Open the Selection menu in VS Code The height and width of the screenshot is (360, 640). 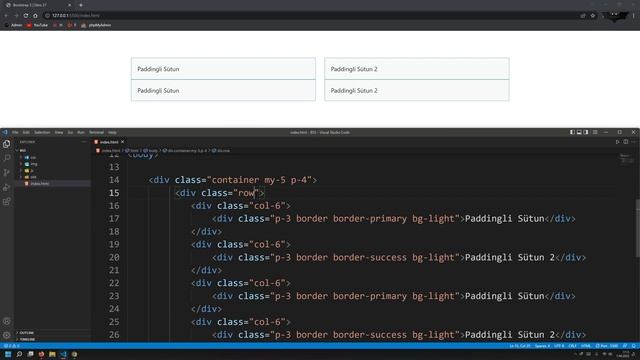tap(42, 132)
